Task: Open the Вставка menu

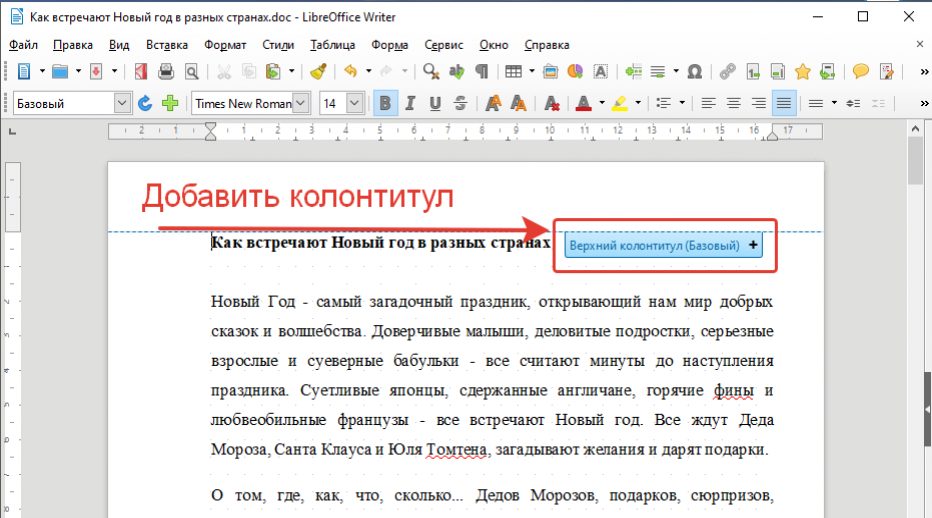Action: 166,45
